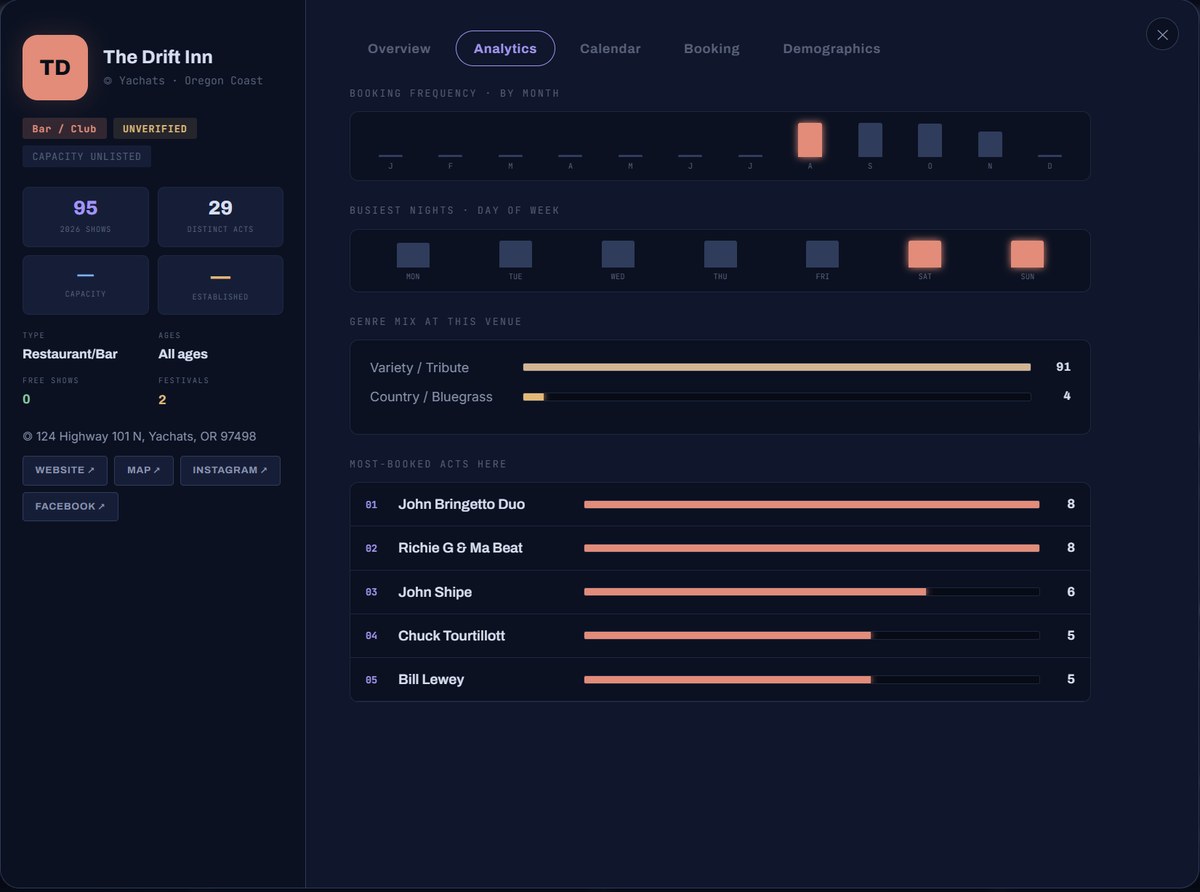Screen dimensions: 1200x892
Task: Close the venue detail dialog
Action: (1162, 34)
